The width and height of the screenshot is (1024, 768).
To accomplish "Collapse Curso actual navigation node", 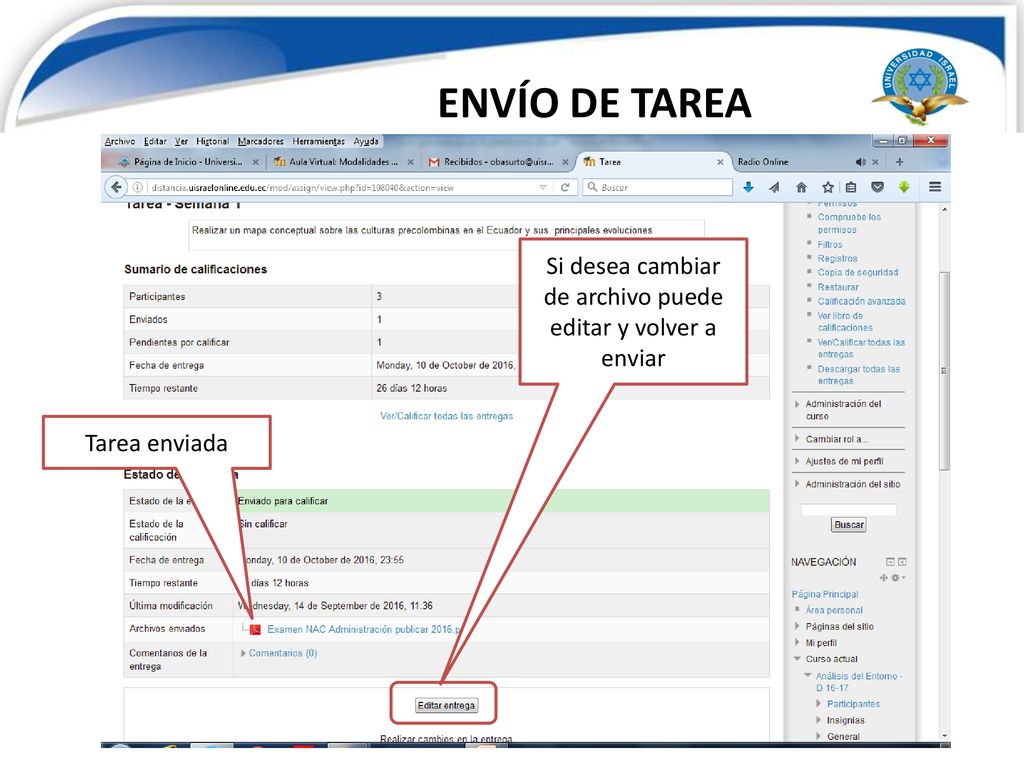I will pyautogui.click(x=797, y=659).
